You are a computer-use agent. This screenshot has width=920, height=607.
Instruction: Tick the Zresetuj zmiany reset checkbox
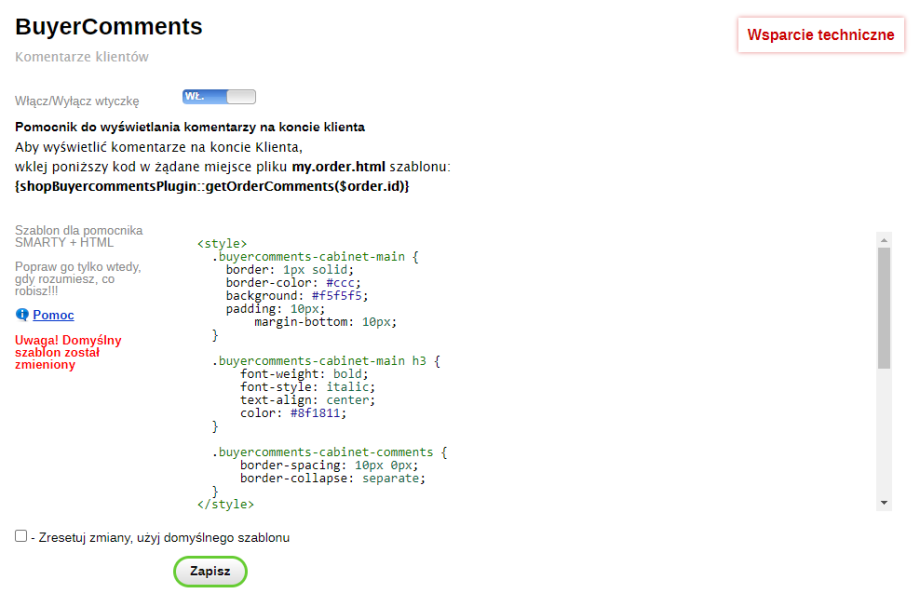[x=20, y=536]
